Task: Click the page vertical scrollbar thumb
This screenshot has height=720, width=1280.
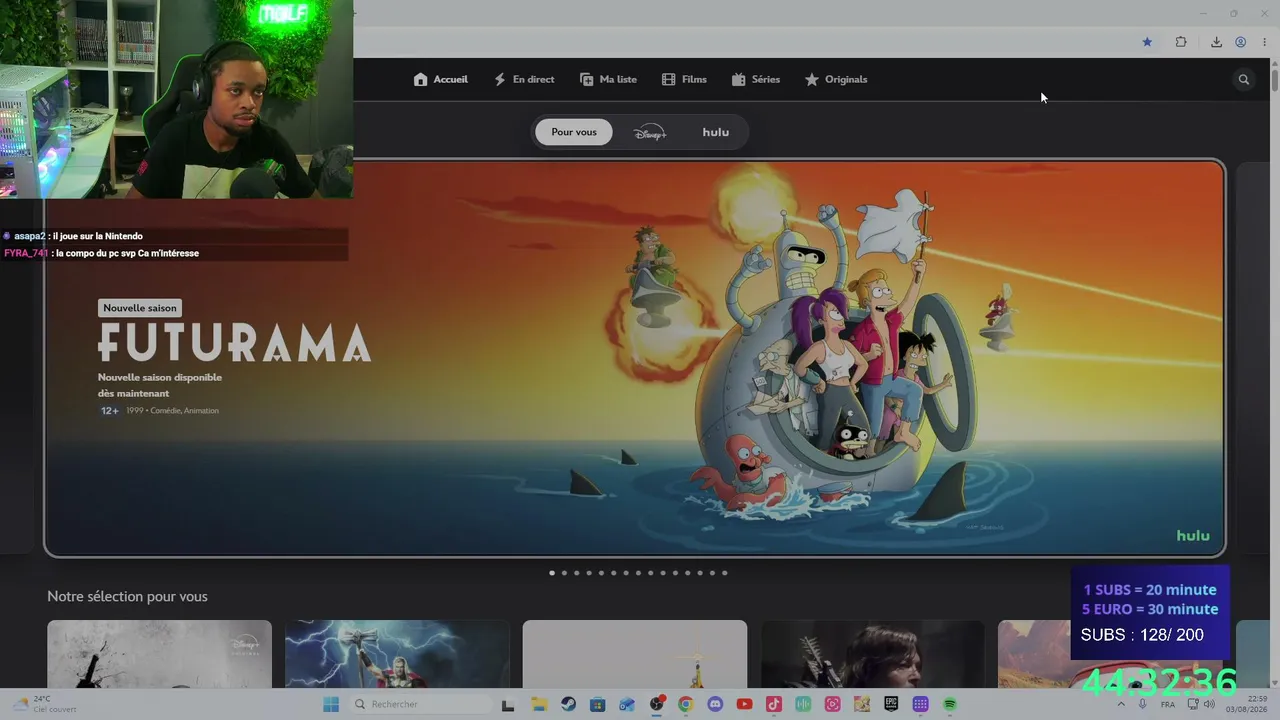Action: coord(1275,80)
